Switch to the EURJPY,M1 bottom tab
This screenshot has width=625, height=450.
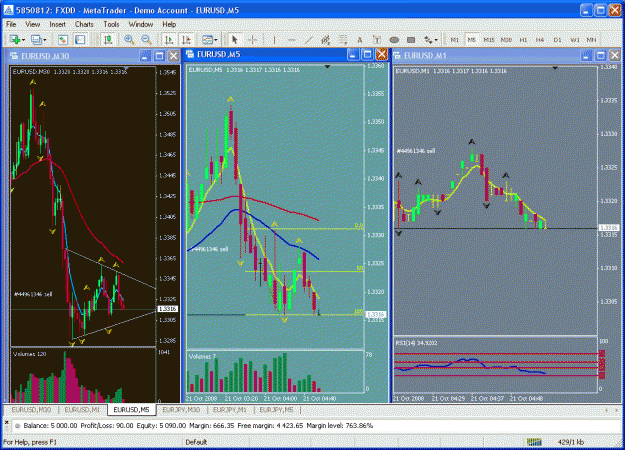tap(230, 410)
